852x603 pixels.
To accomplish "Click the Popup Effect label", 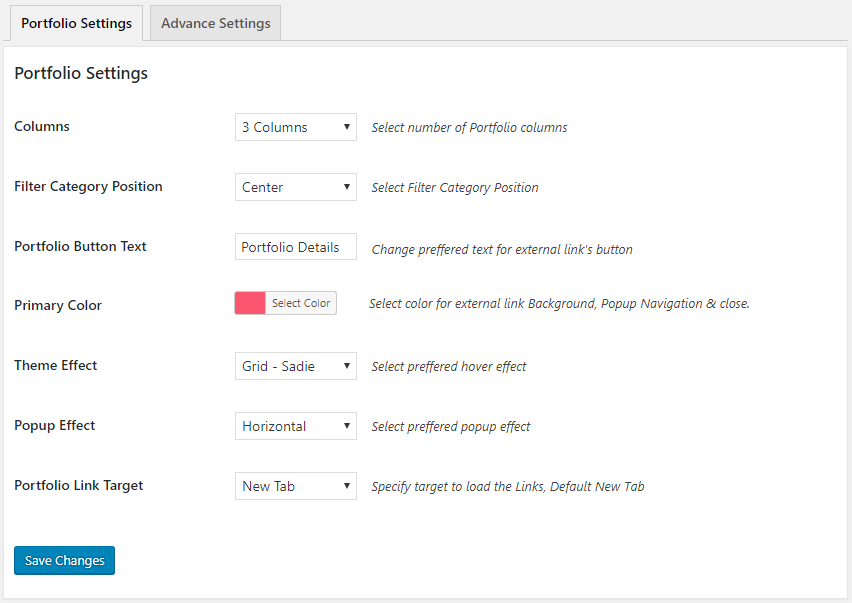I will coord(55,425).
